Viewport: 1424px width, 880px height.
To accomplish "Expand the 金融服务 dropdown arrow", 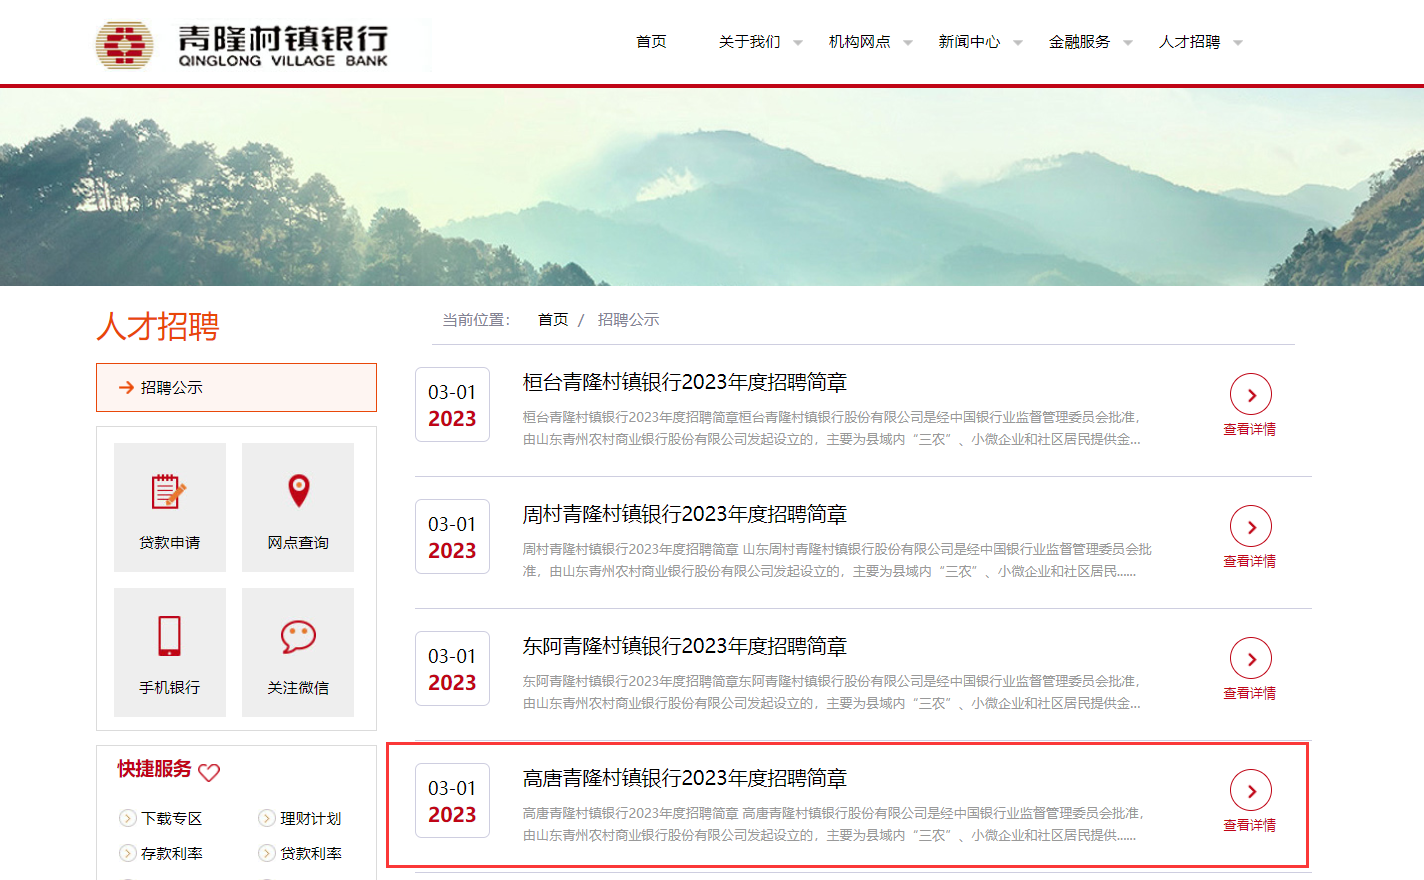I will pos(1128,42).
